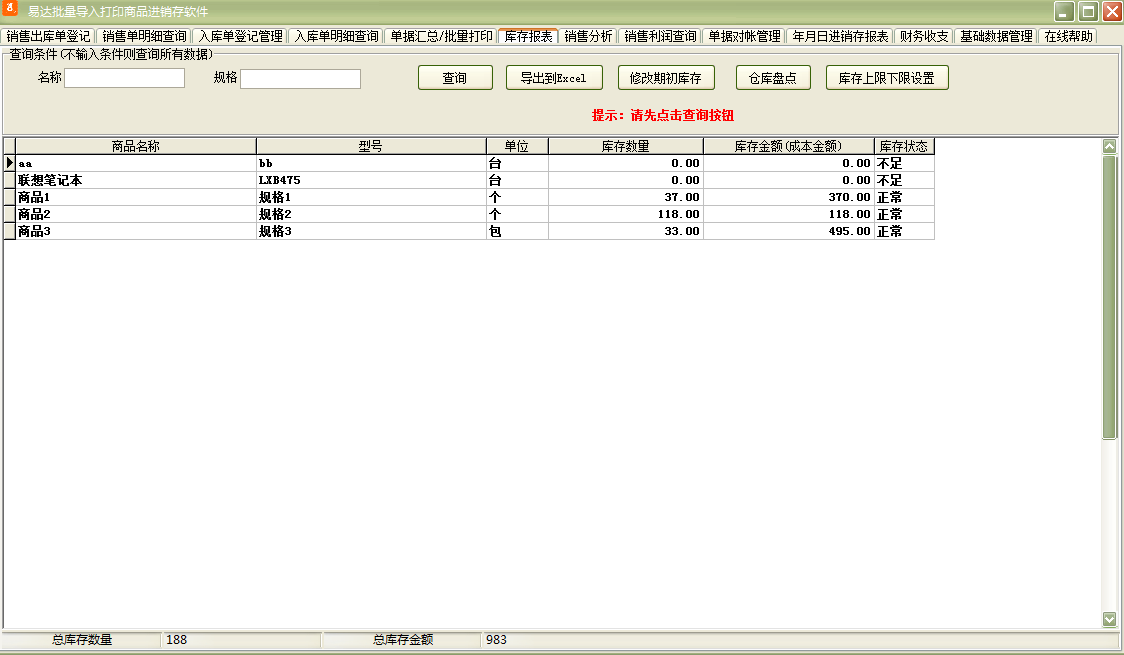Open 年月日进销存报表 tab

840,37
